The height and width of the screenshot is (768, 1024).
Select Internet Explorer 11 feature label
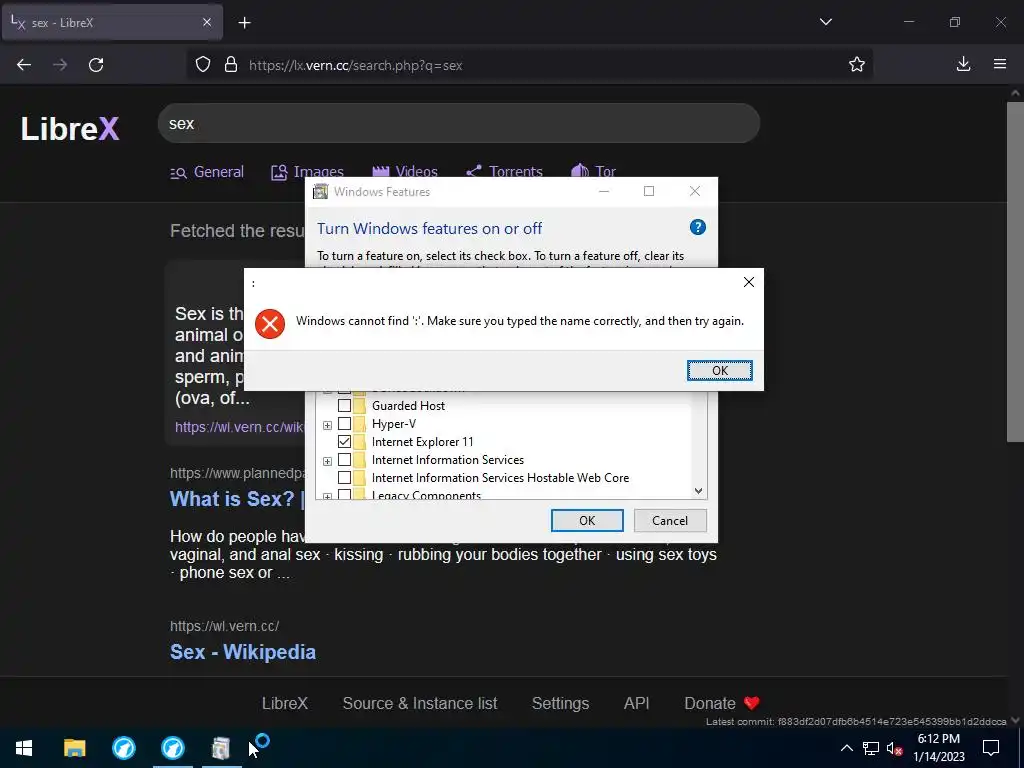[x=423, y=441]
